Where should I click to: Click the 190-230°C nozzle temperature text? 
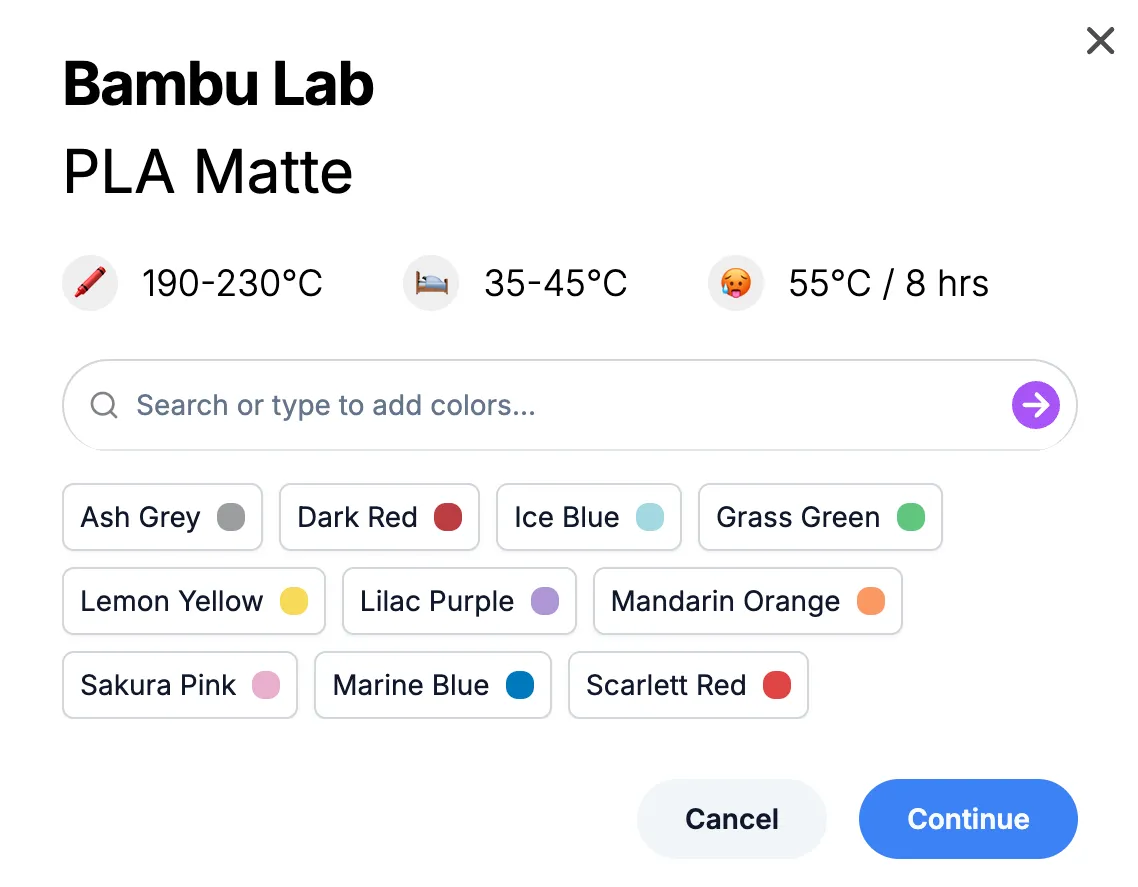click(232, 283)
